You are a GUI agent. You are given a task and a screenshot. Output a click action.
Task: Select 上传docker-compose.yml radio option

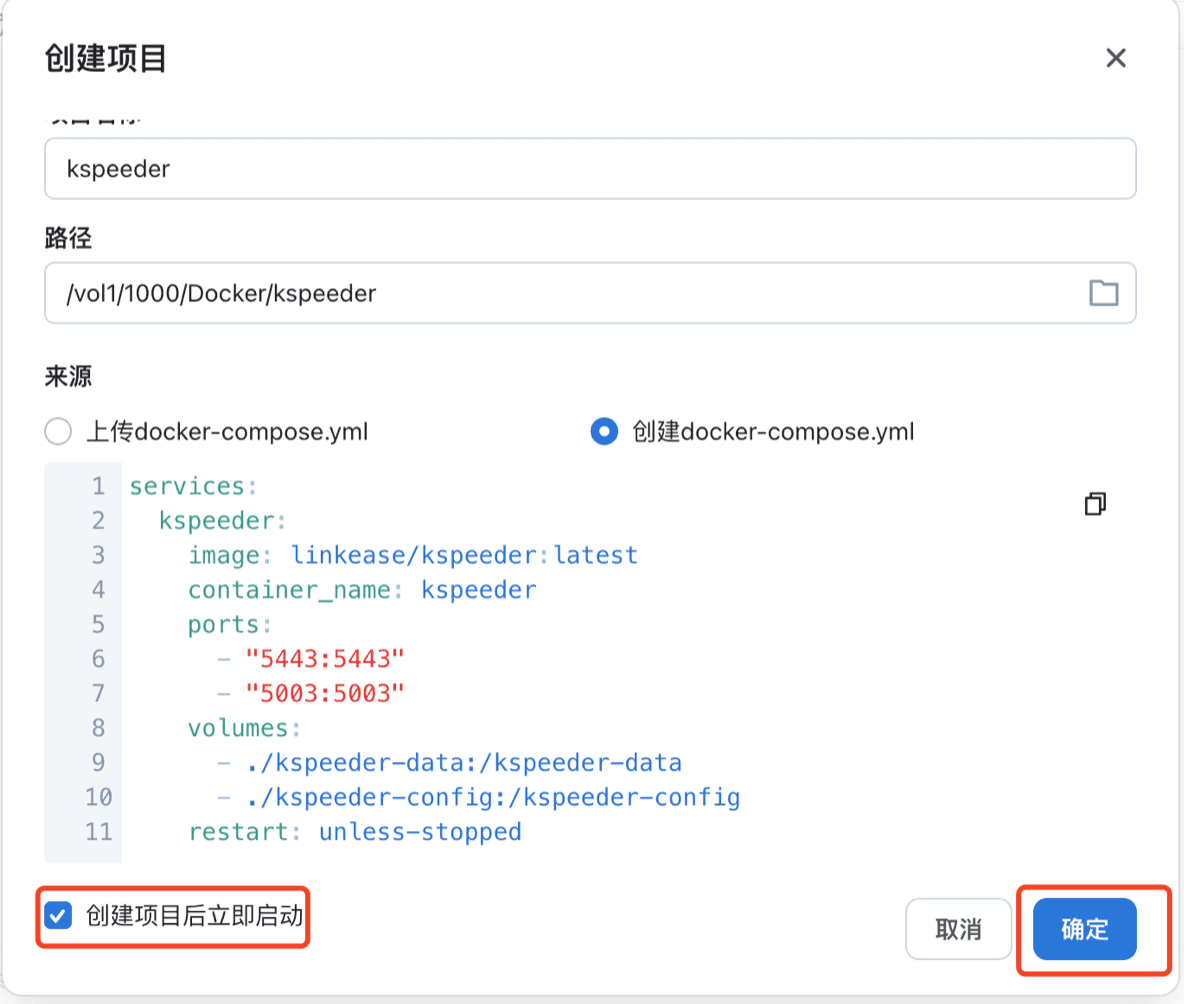click(59, 432)
